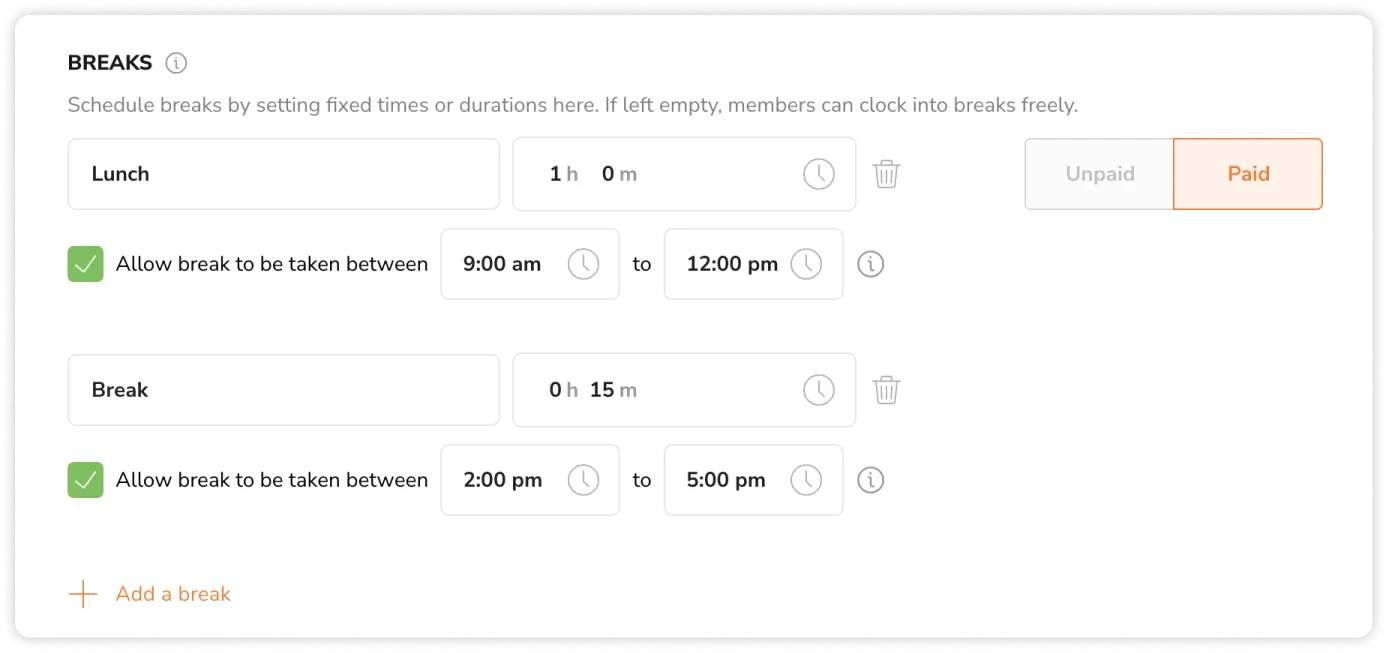
Task: Delete the 15-minute Break with trash icon
Action: click(886, 390)
